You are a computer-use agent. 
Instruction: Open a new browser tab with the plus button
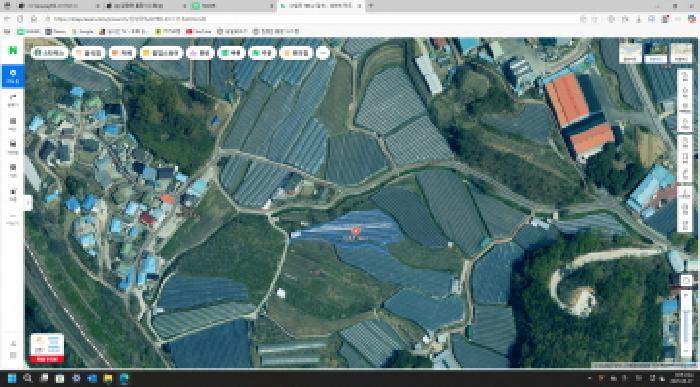(370, 6)
